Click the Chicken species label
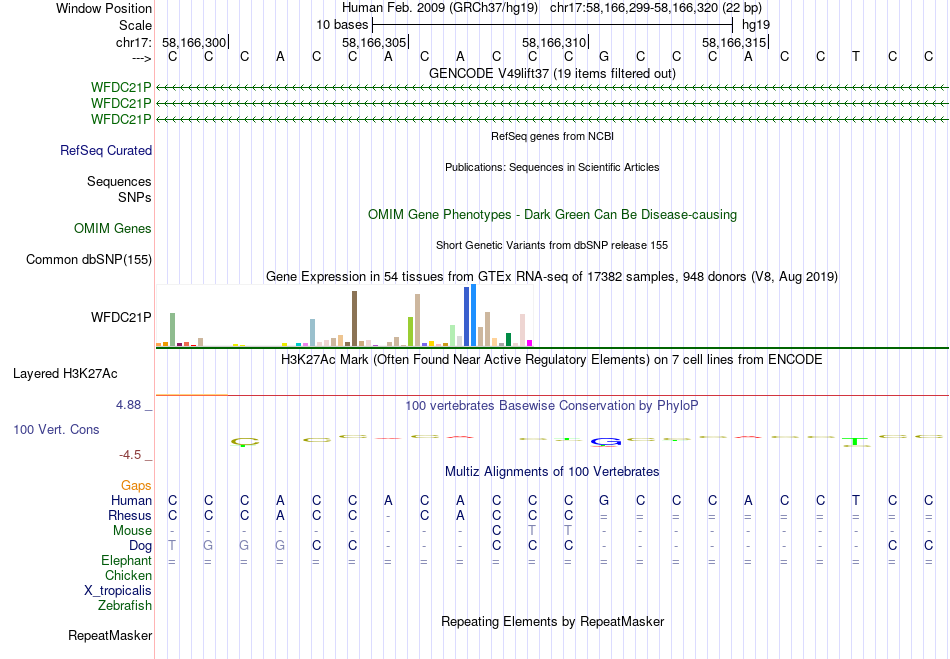 click(128, 575)
